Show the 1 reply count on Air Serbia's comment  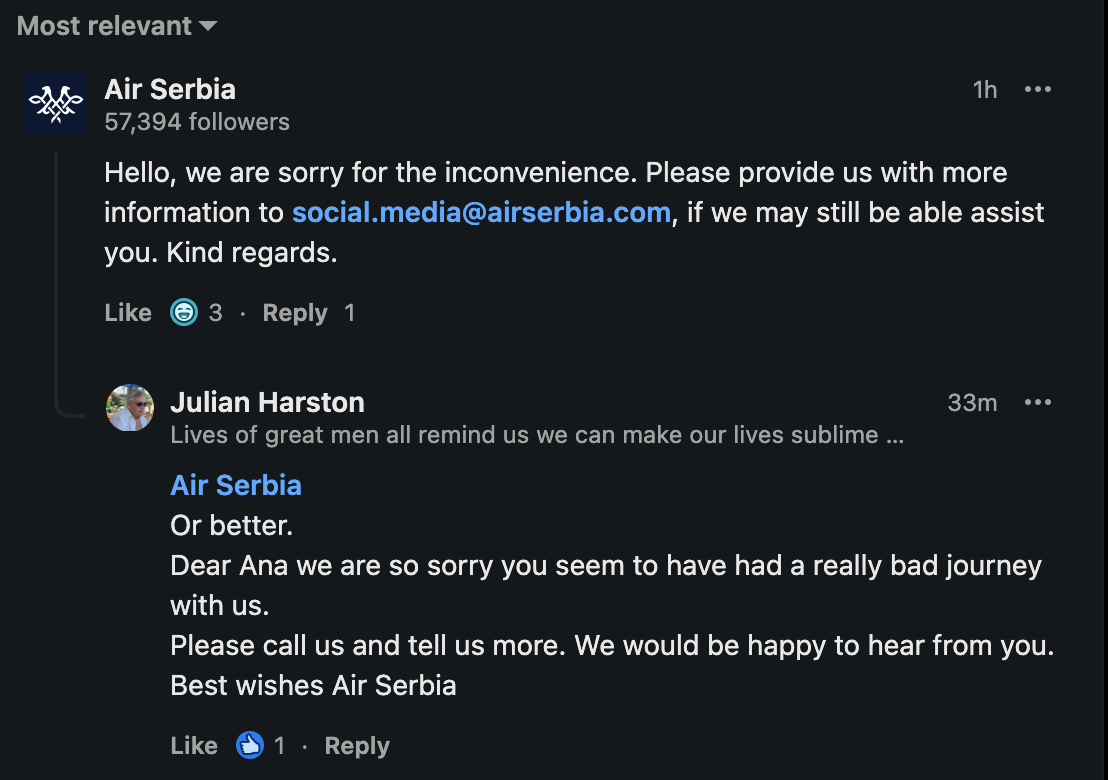[x=350, y=313]
